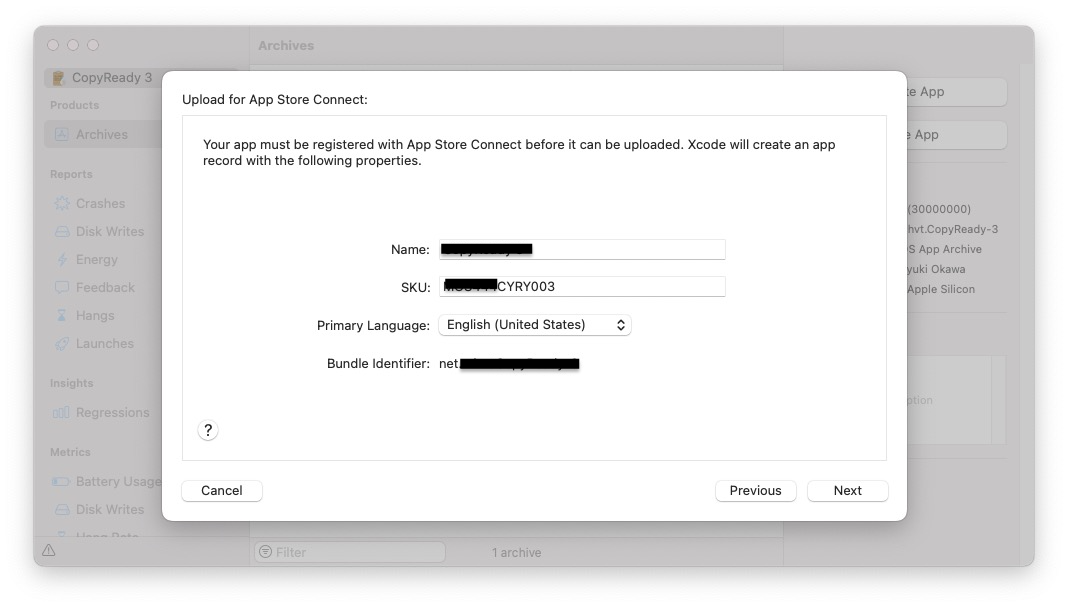Click the '(30000000)' version text
The width and height of the screenshot is (1068, 608).
coord(939,209)
